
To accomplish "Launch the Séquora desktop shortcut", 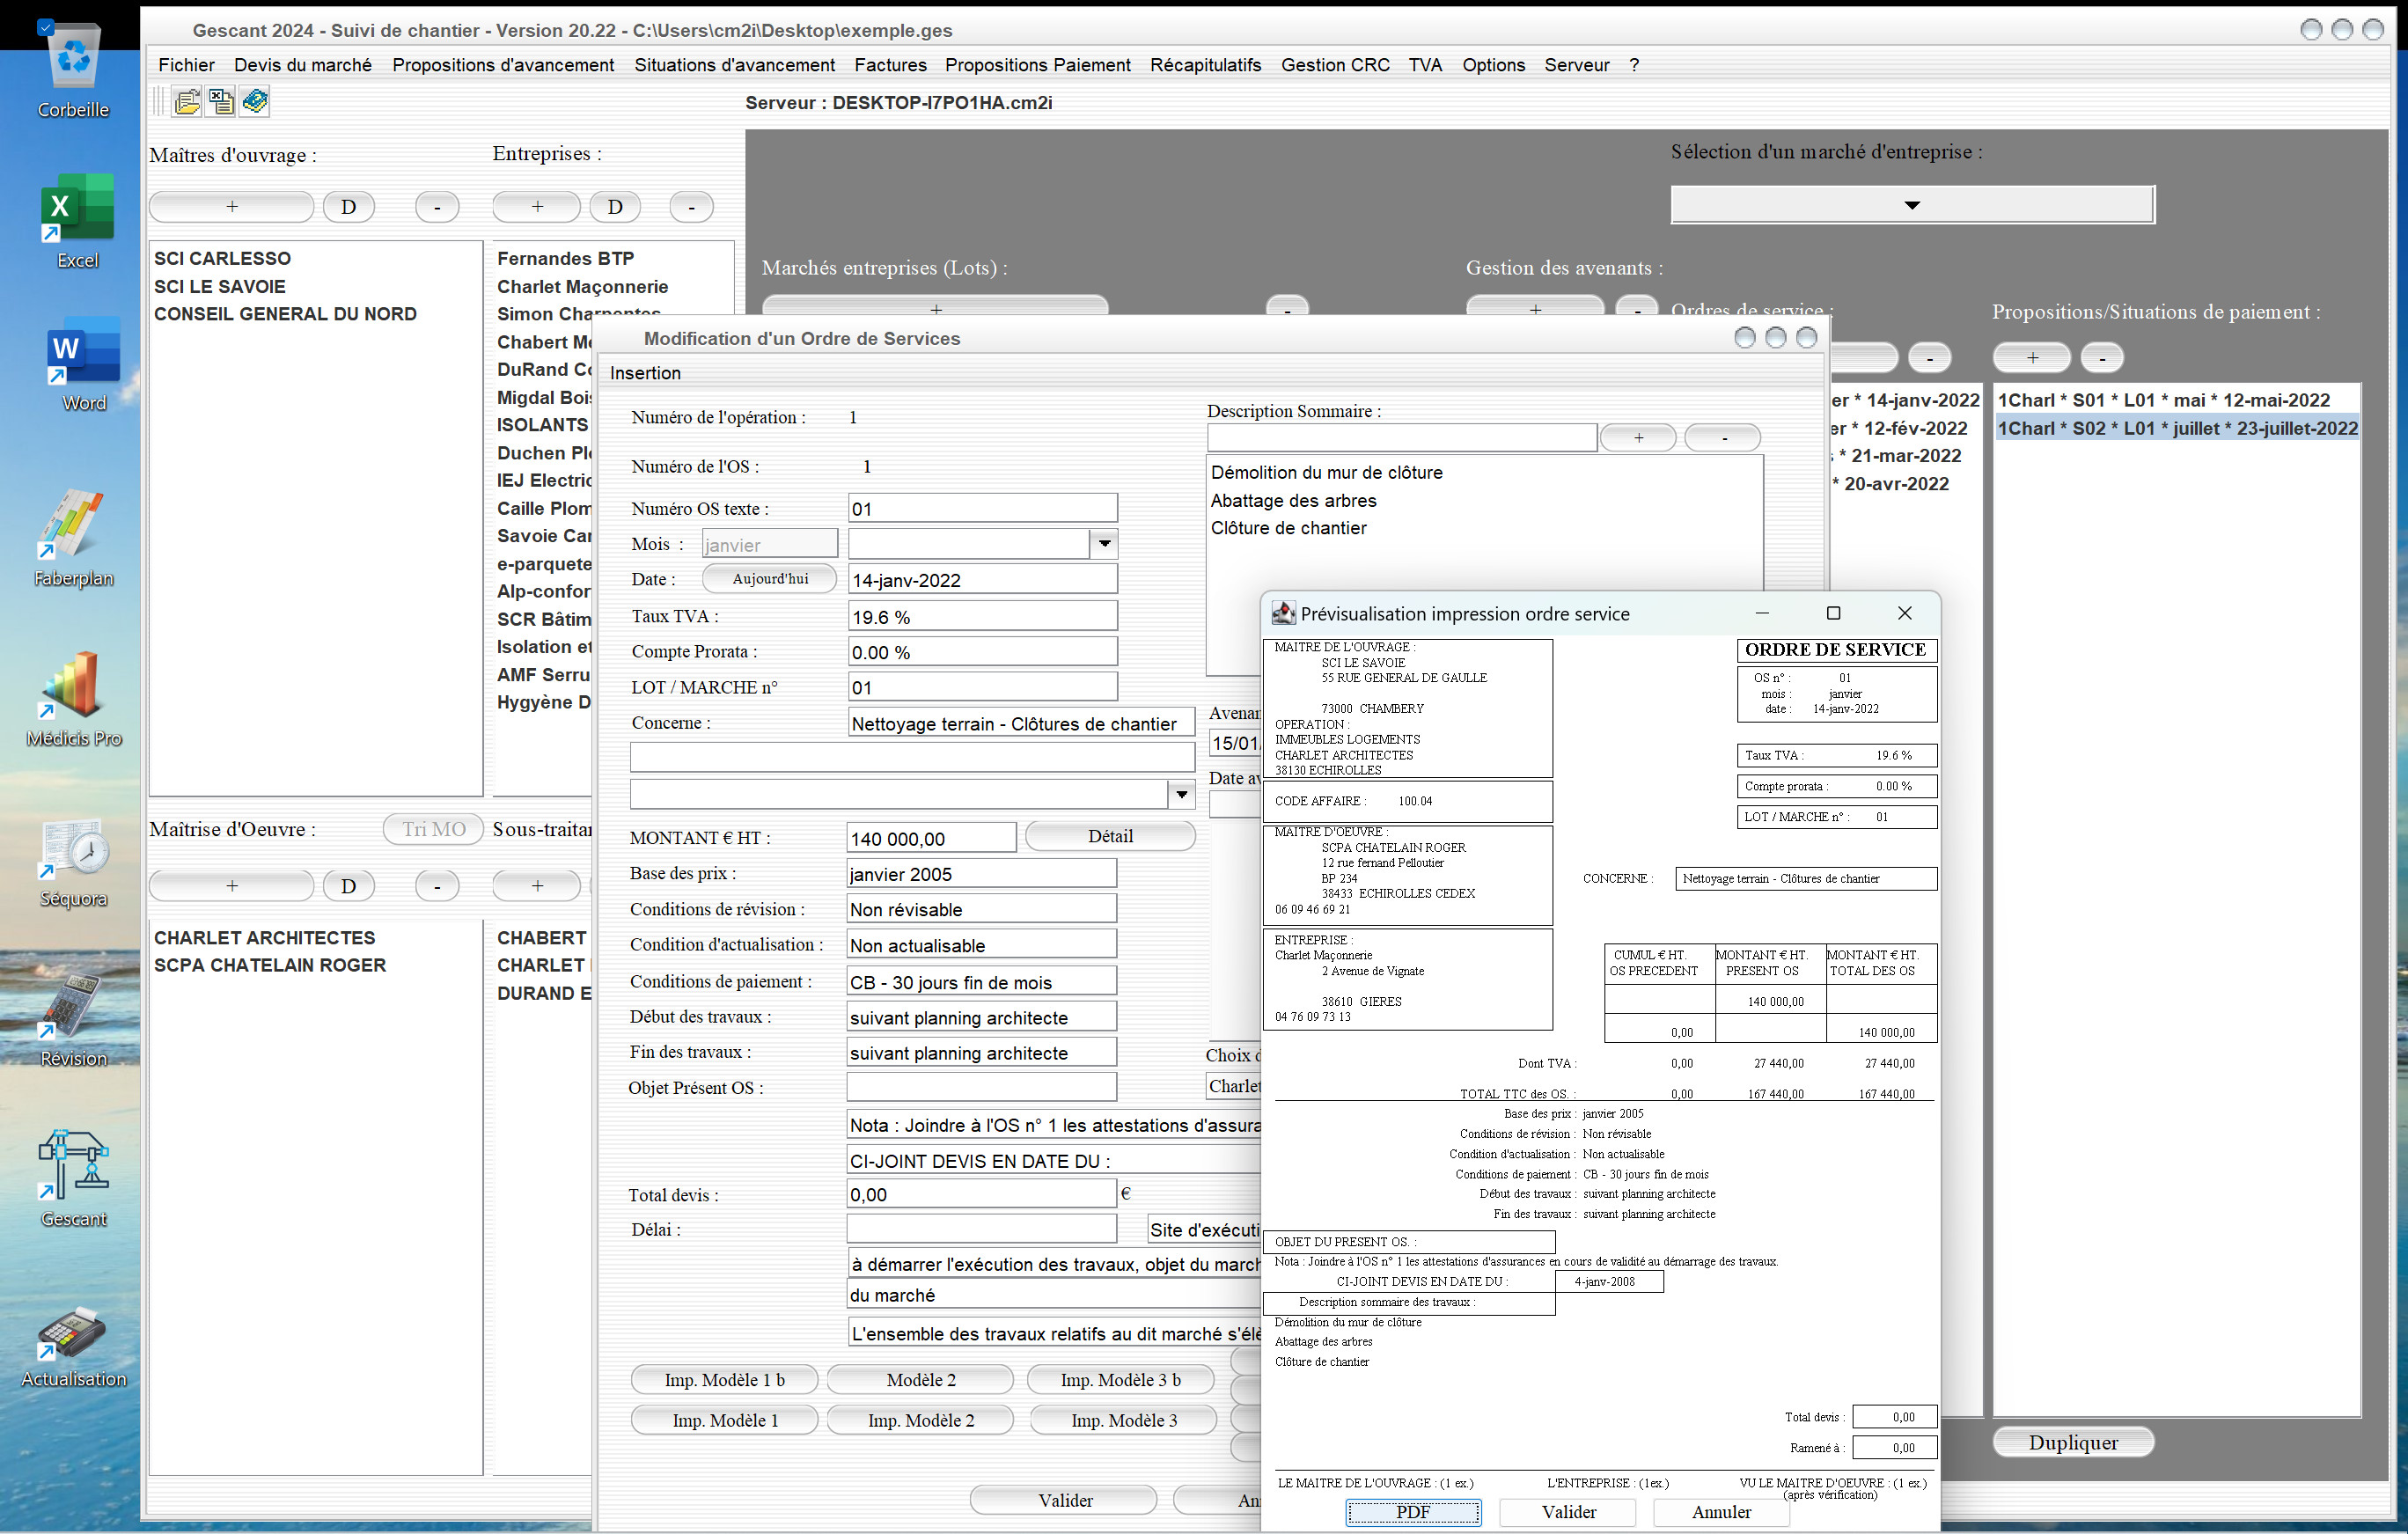I will click(73, 862).
